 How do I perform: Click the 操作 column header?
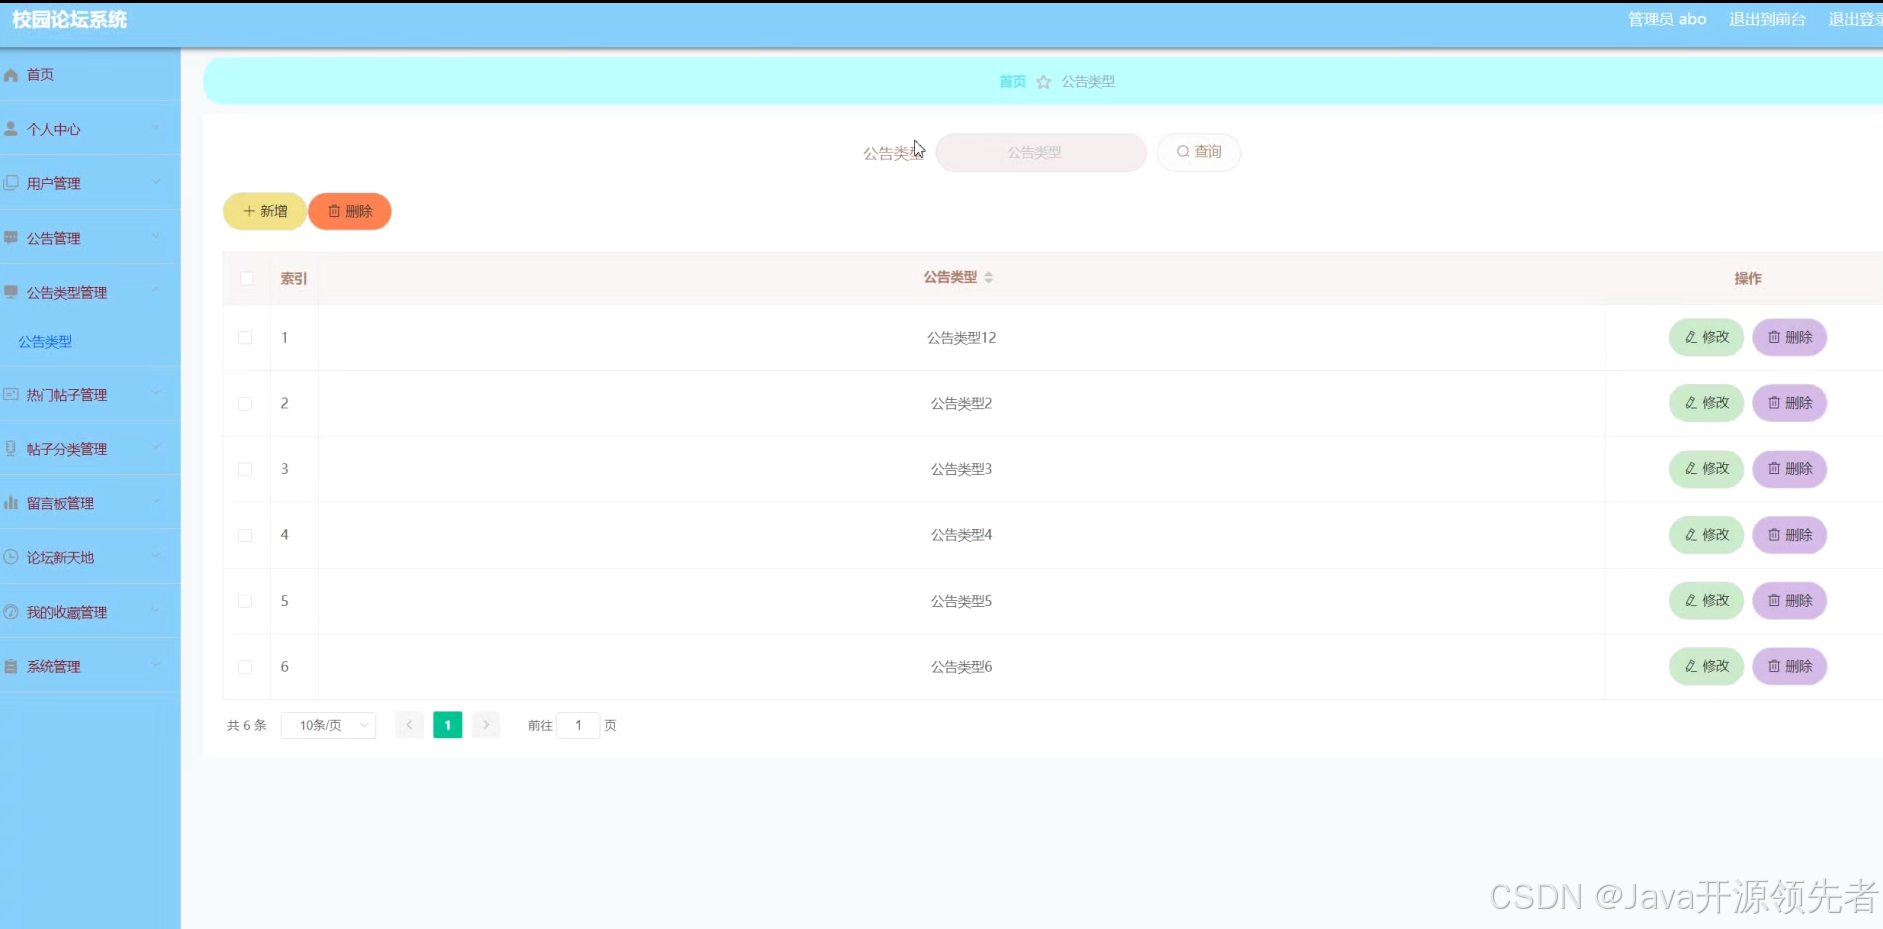click(1748, 278)
